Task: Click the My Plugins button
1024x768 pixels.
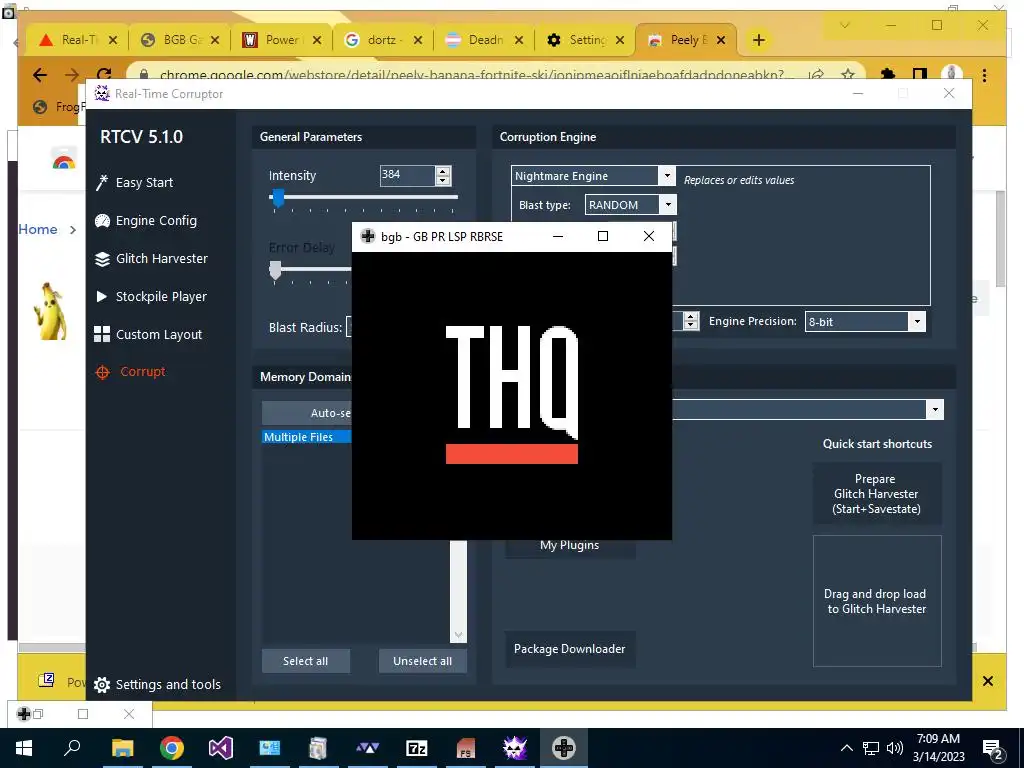Action: pyautogui.click(x=570, y=545)
